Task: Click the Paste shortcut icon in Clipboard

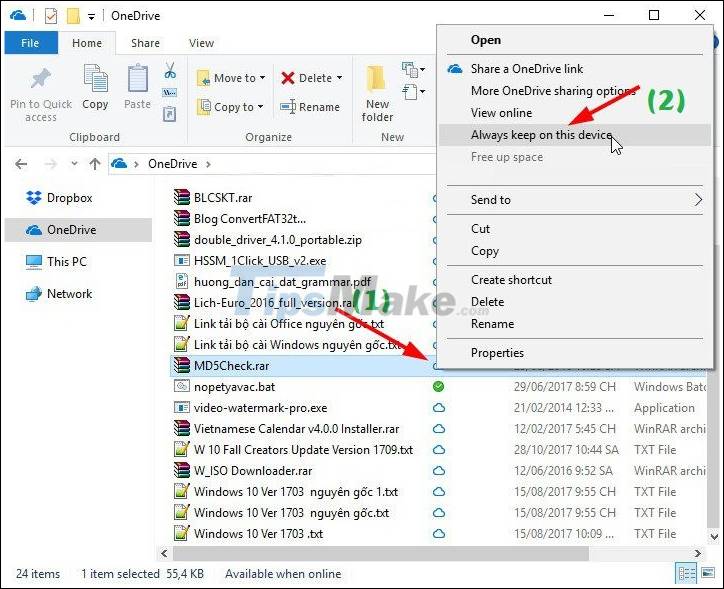Action: click(169, 114)
